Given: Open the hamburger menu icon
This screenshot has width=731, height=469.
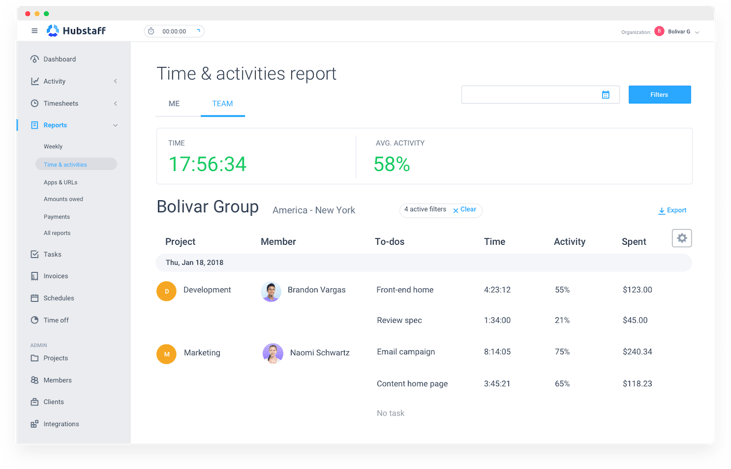Looking at the screenshot, I should click(x=34, y=31).
